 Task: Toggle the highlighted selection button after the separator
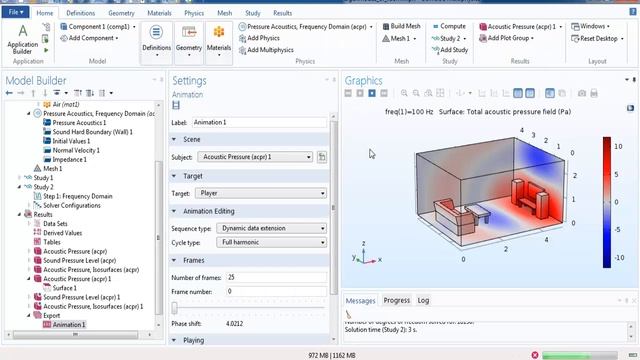550,93
